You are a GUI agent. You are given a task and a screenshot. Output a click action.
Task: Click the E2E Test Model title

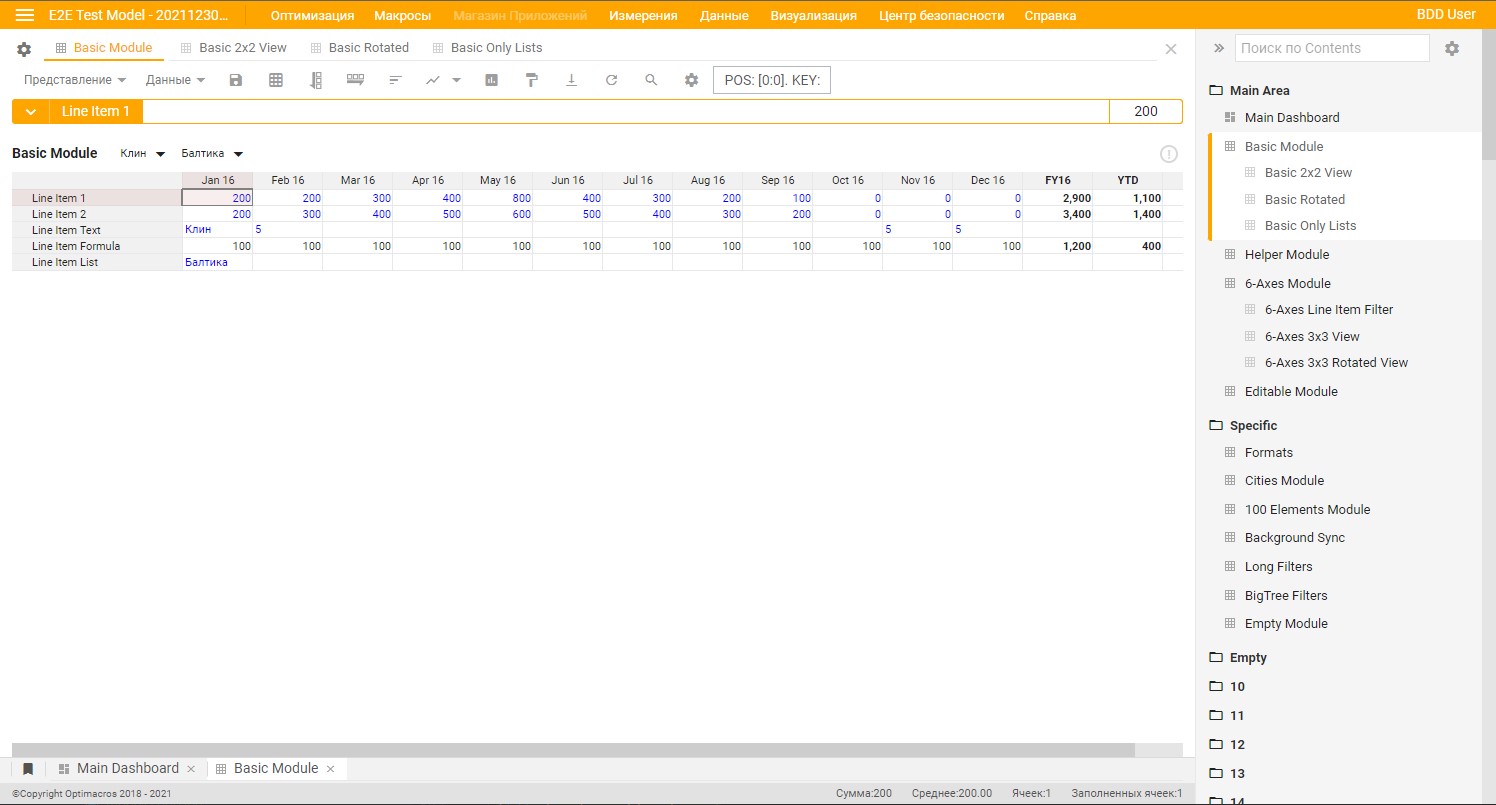coord(139,15)
